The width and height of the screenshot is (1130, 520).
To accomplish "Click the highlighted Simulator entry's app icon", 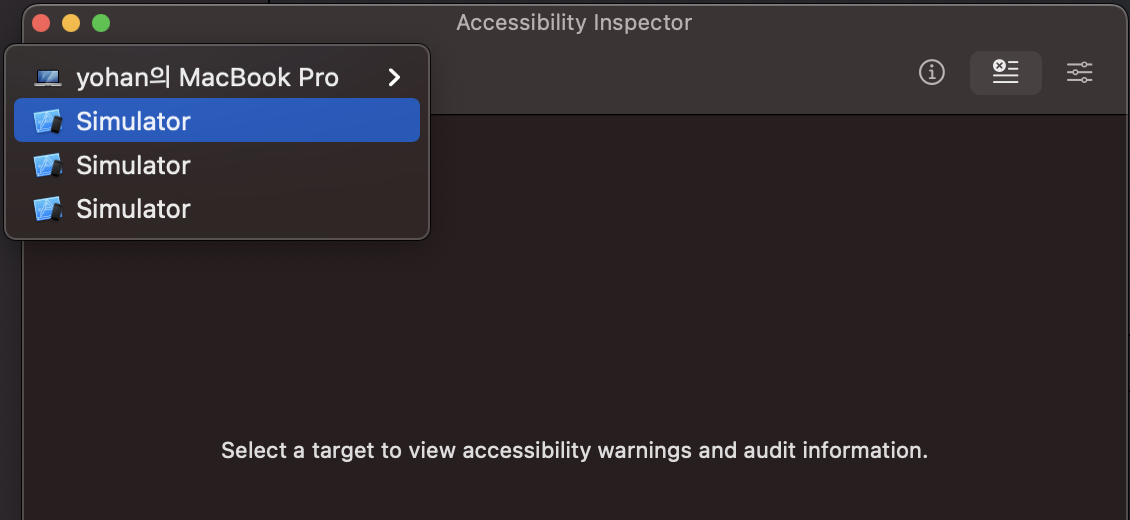I will coord(48,122).
